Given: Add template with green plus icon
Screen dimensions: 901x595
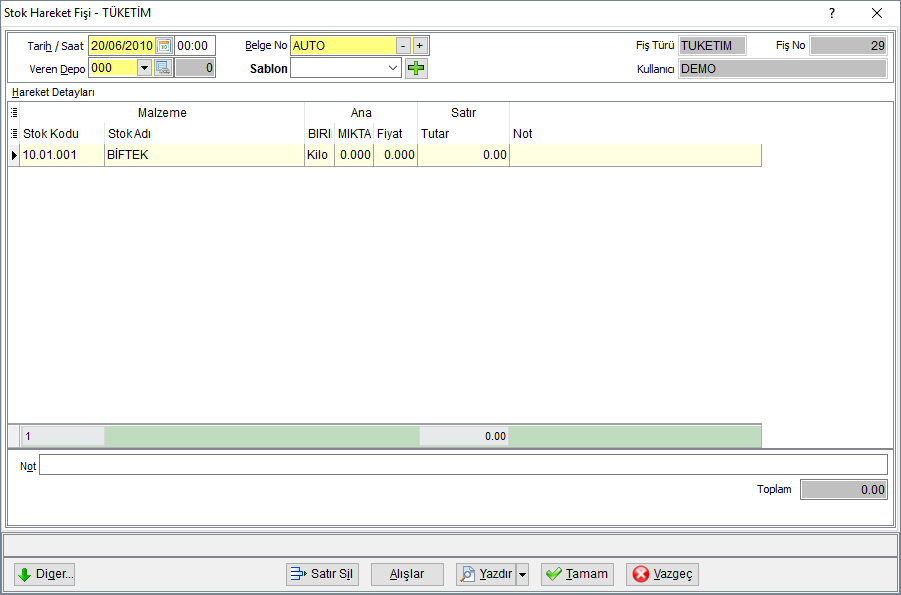Looking at the screenshot, I should pos(416,68).
